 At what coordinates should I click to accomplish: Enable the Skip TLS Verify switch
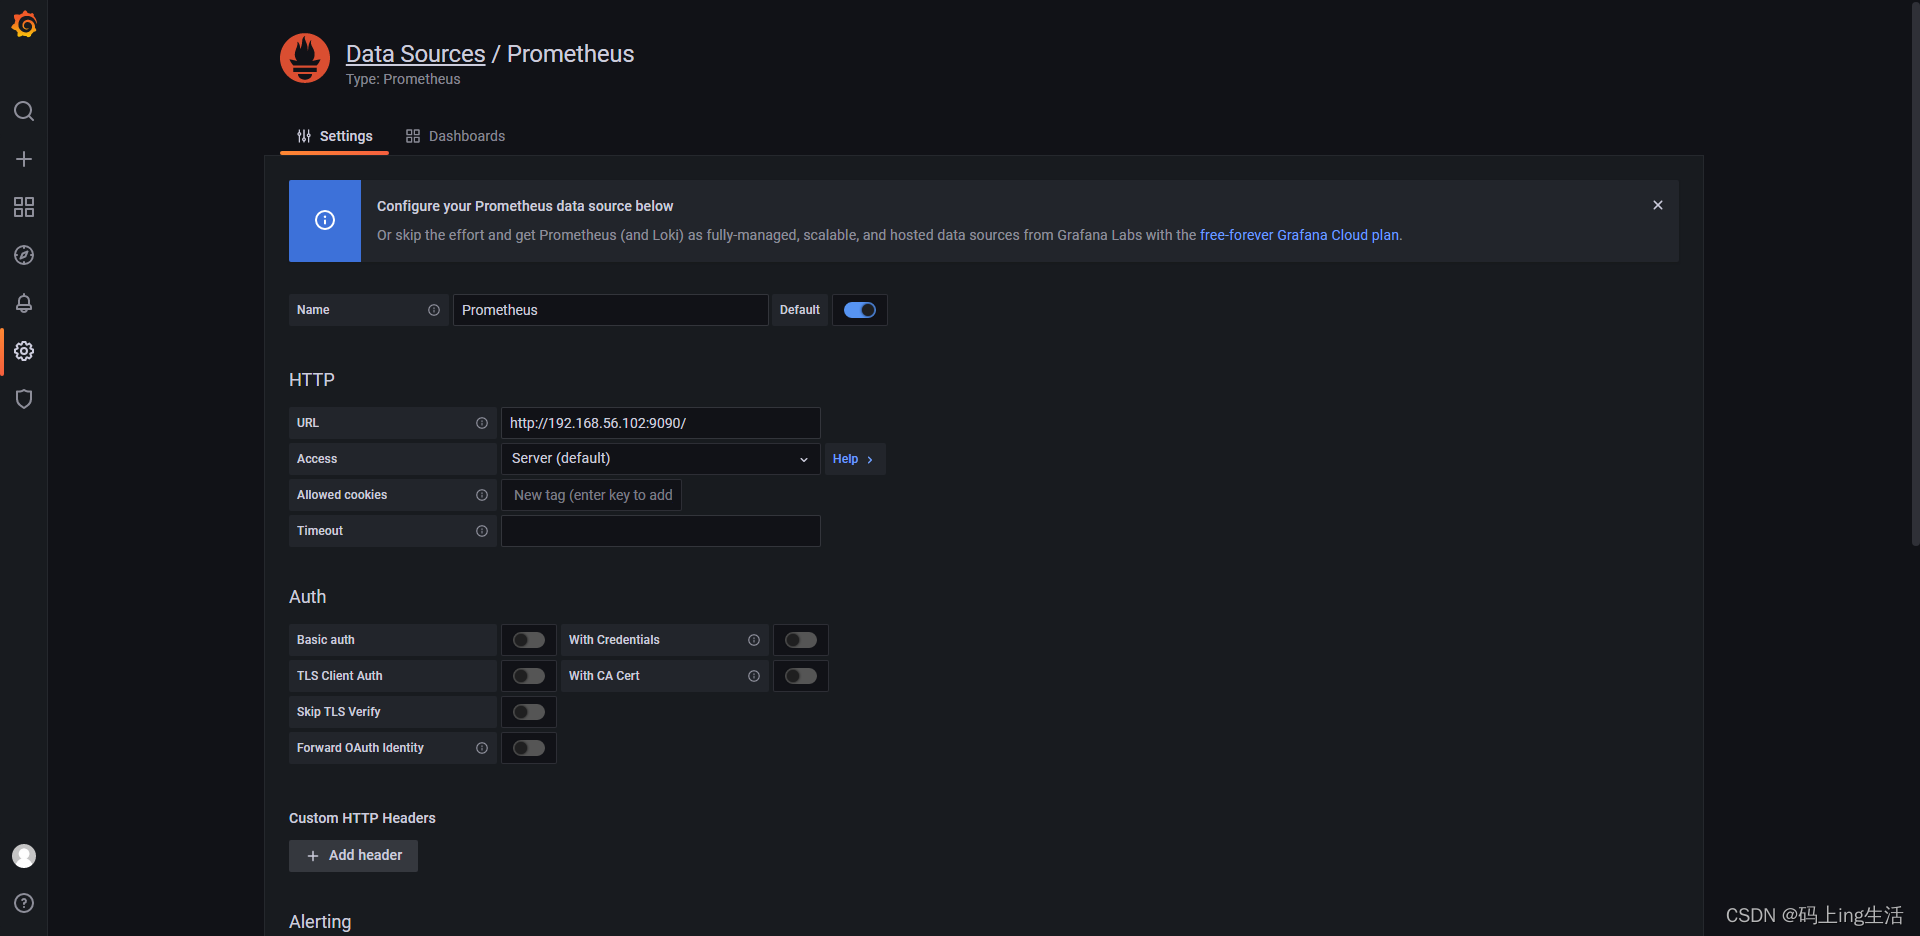[529, 712]
